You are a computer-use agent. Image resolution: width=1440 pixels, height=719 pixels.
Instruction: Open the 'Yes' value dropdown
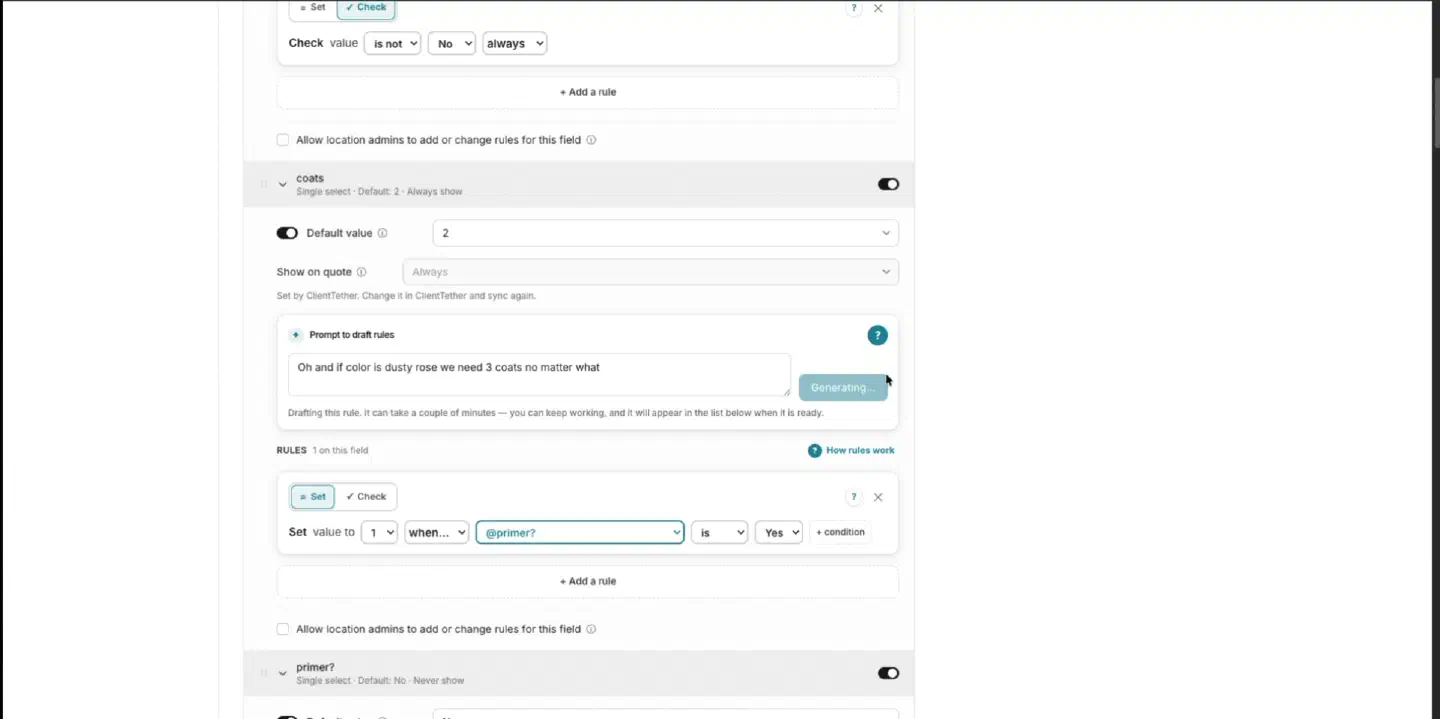pyautogui.click(x=779, y=532)
